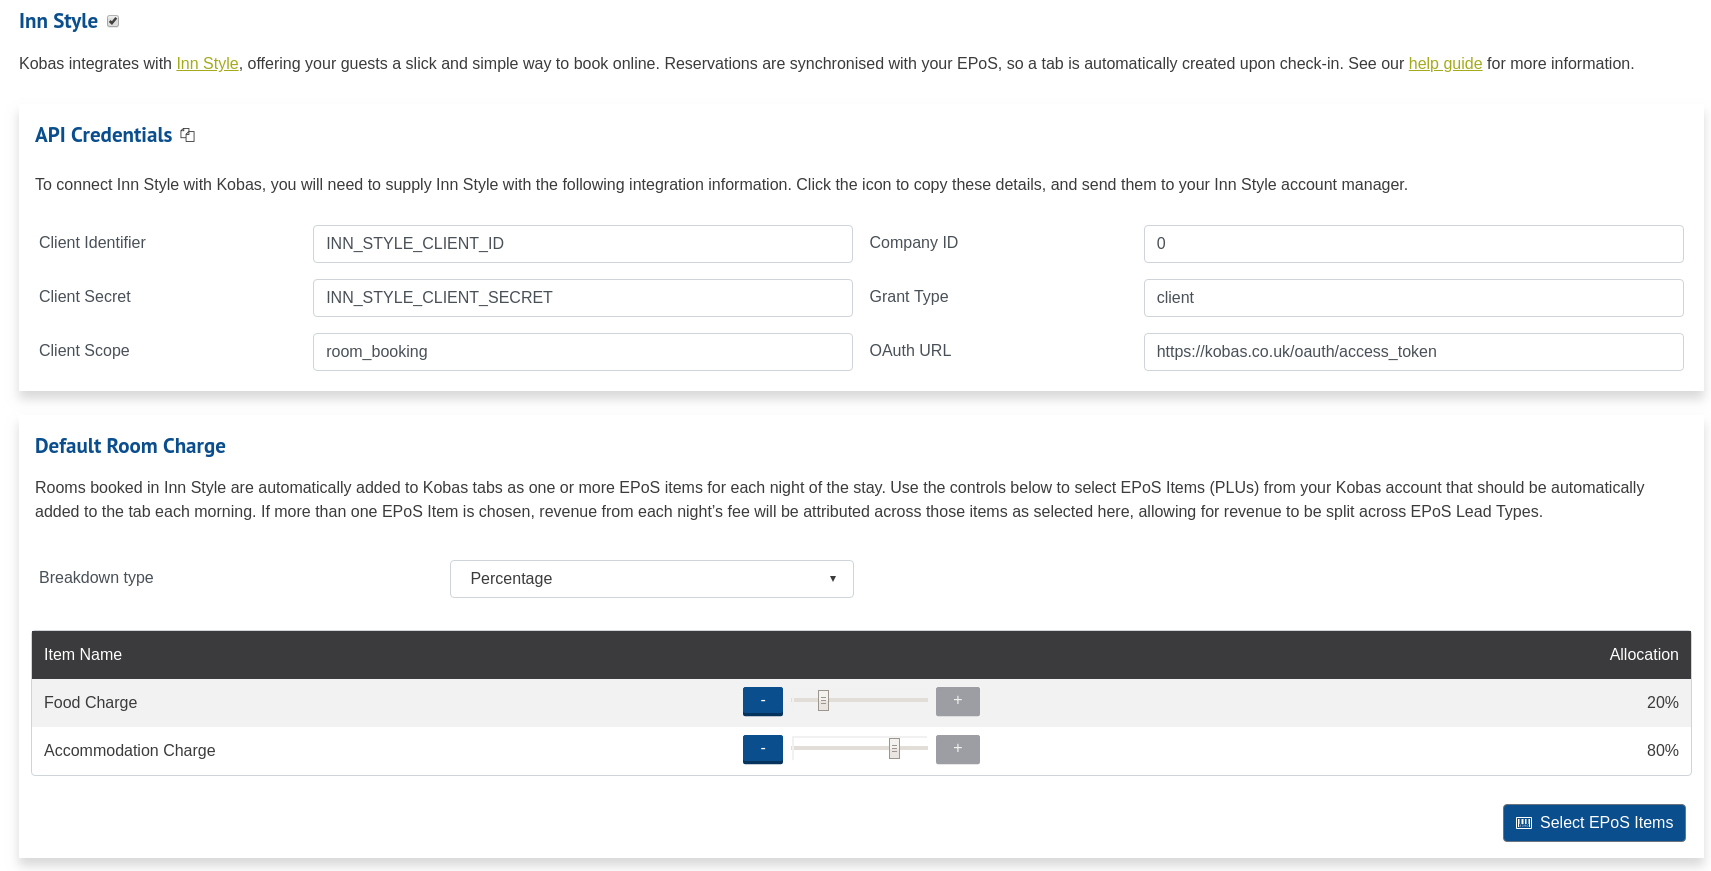Decrease Food Charge allocation with minus button

pyautogui.click(x=762, y=701)
